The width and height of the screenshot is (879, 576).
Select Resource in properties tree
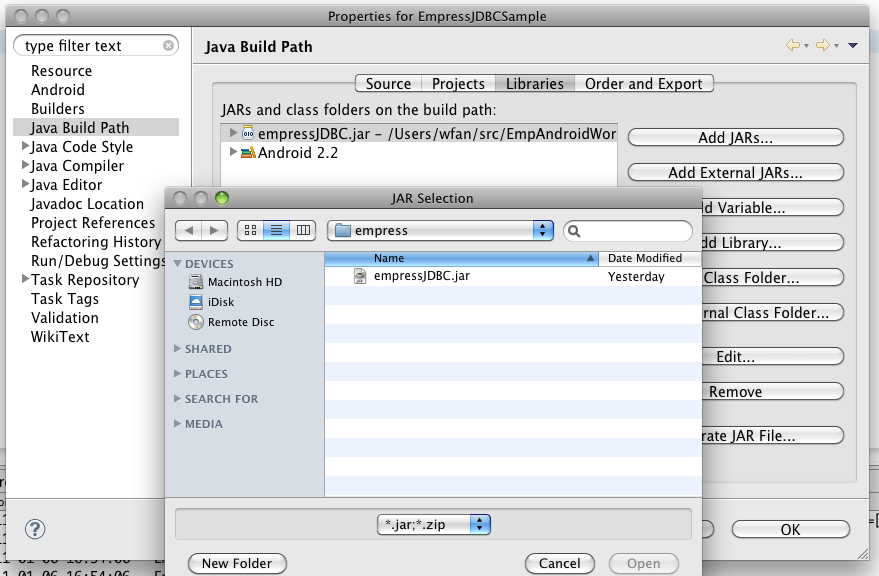pyautogui.click(x=62, y=71)
